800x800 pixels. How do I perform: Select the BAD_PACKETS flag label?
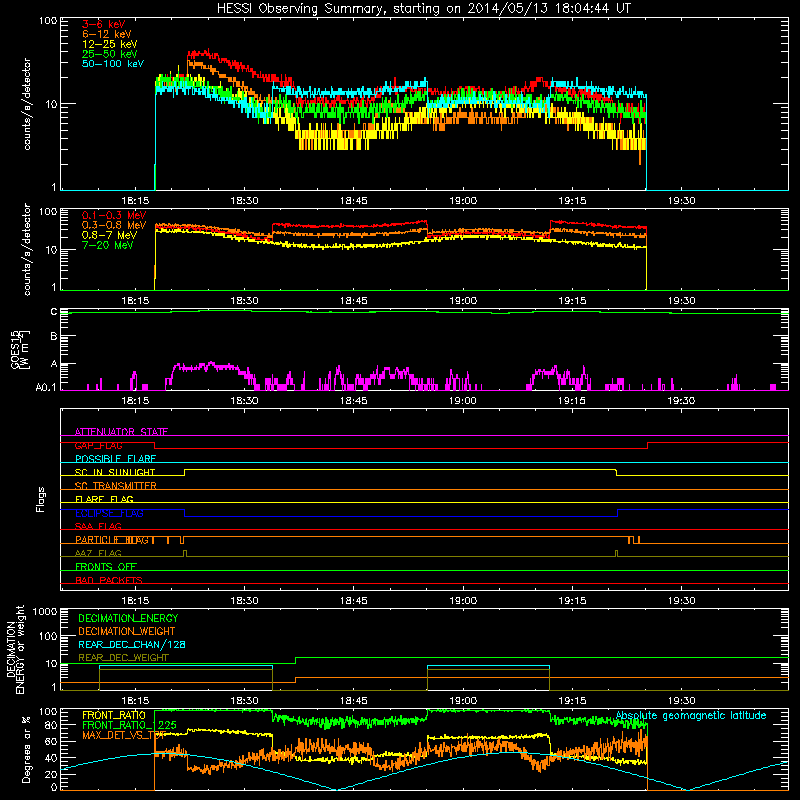tap(109, 580)
